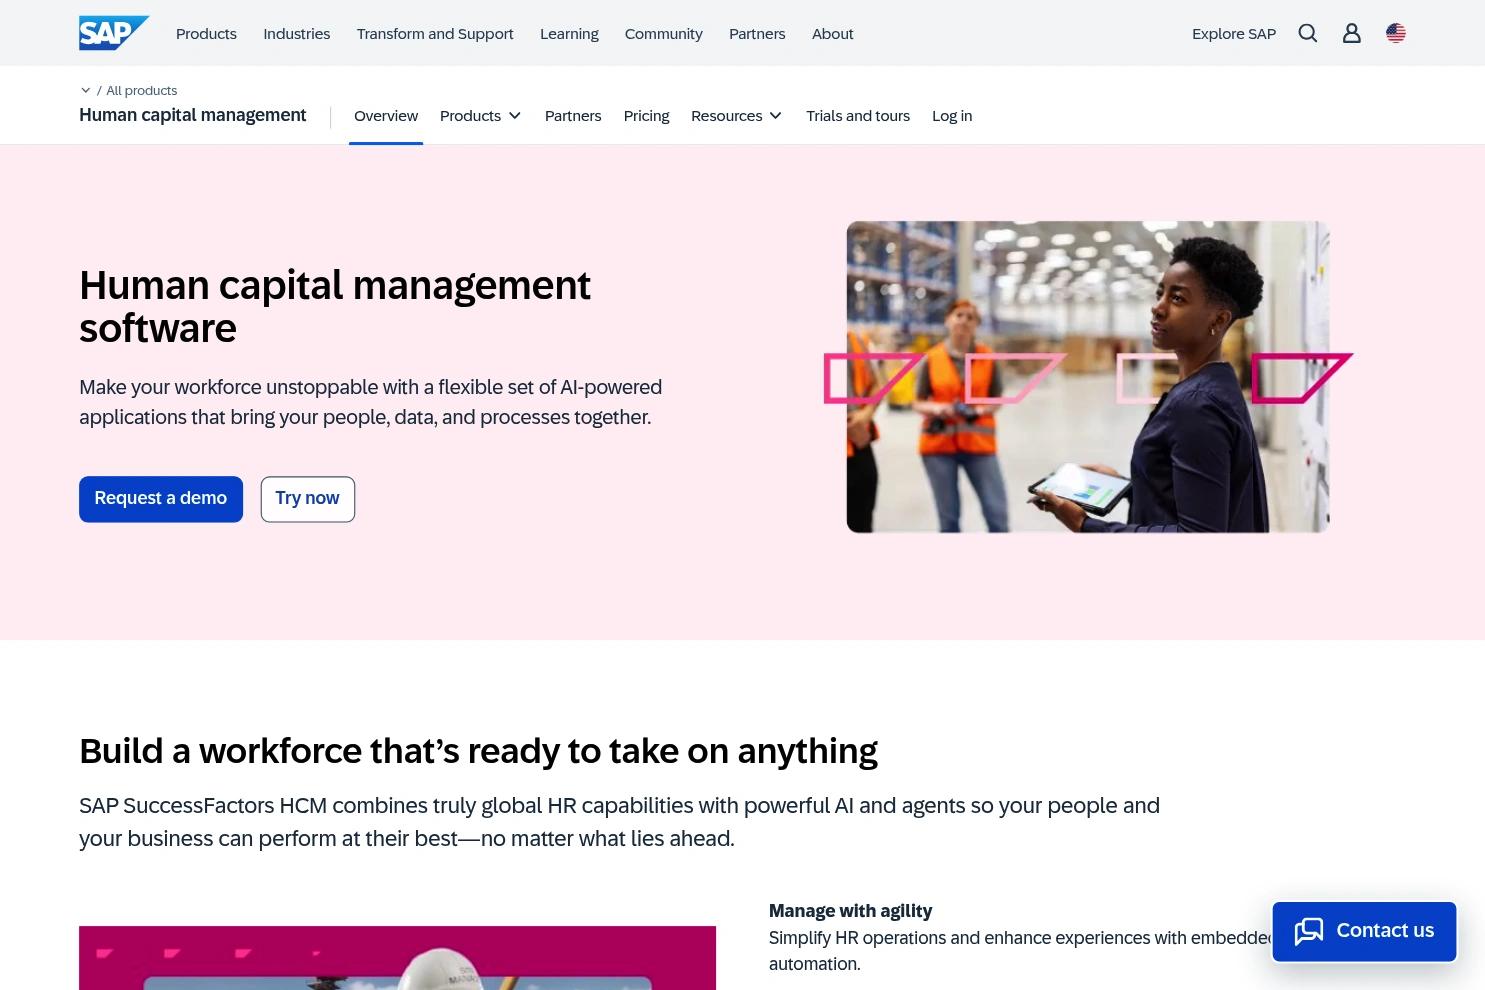
Task: Click the Log in link
Action: (x=952, y=116)
